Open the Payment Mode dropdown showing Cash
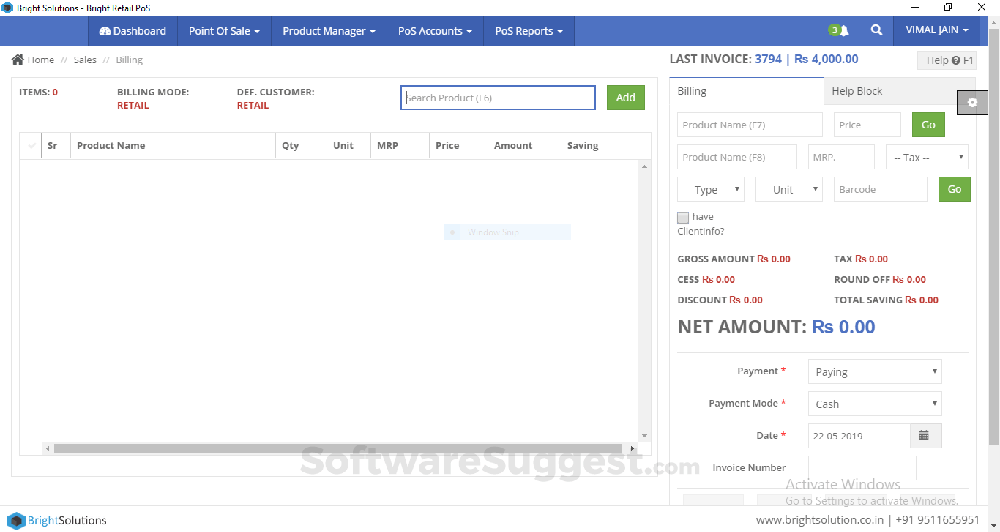The height and width of the screenshot is (532, 1000). tap(874, 404)
